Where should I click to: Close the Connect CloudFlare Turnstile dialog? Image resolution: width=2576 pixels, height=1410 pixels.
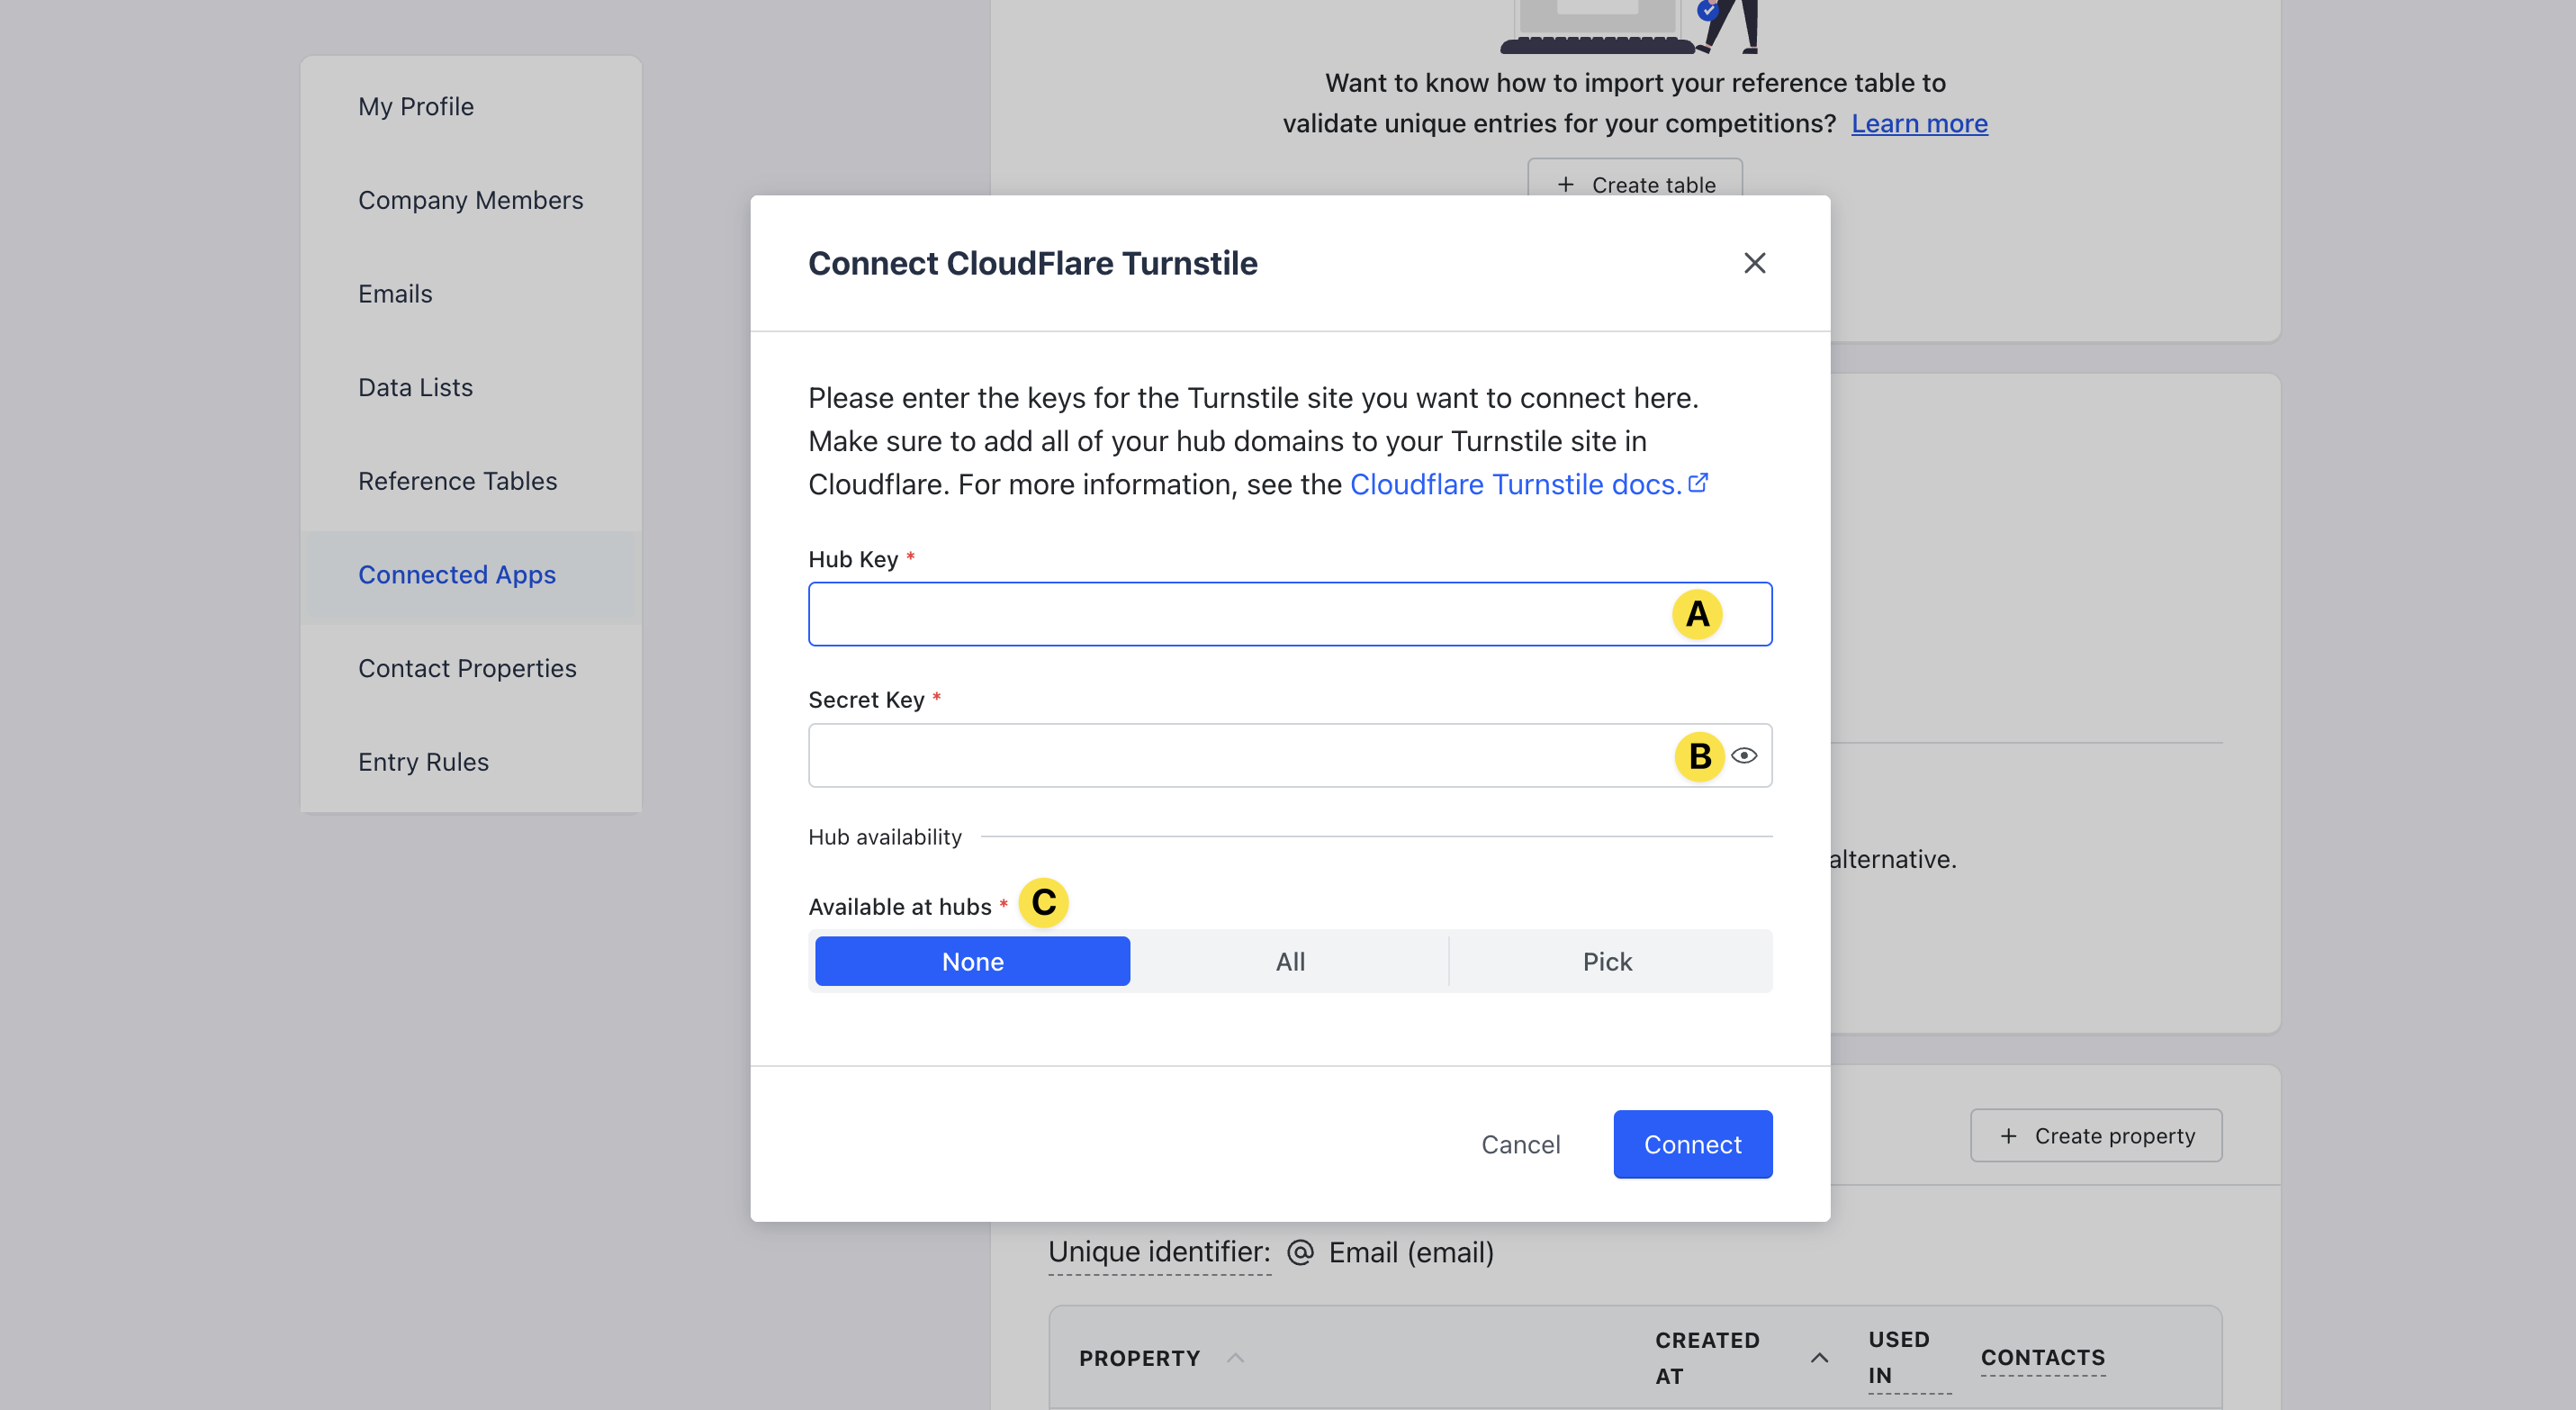(x=1754, y=263)
